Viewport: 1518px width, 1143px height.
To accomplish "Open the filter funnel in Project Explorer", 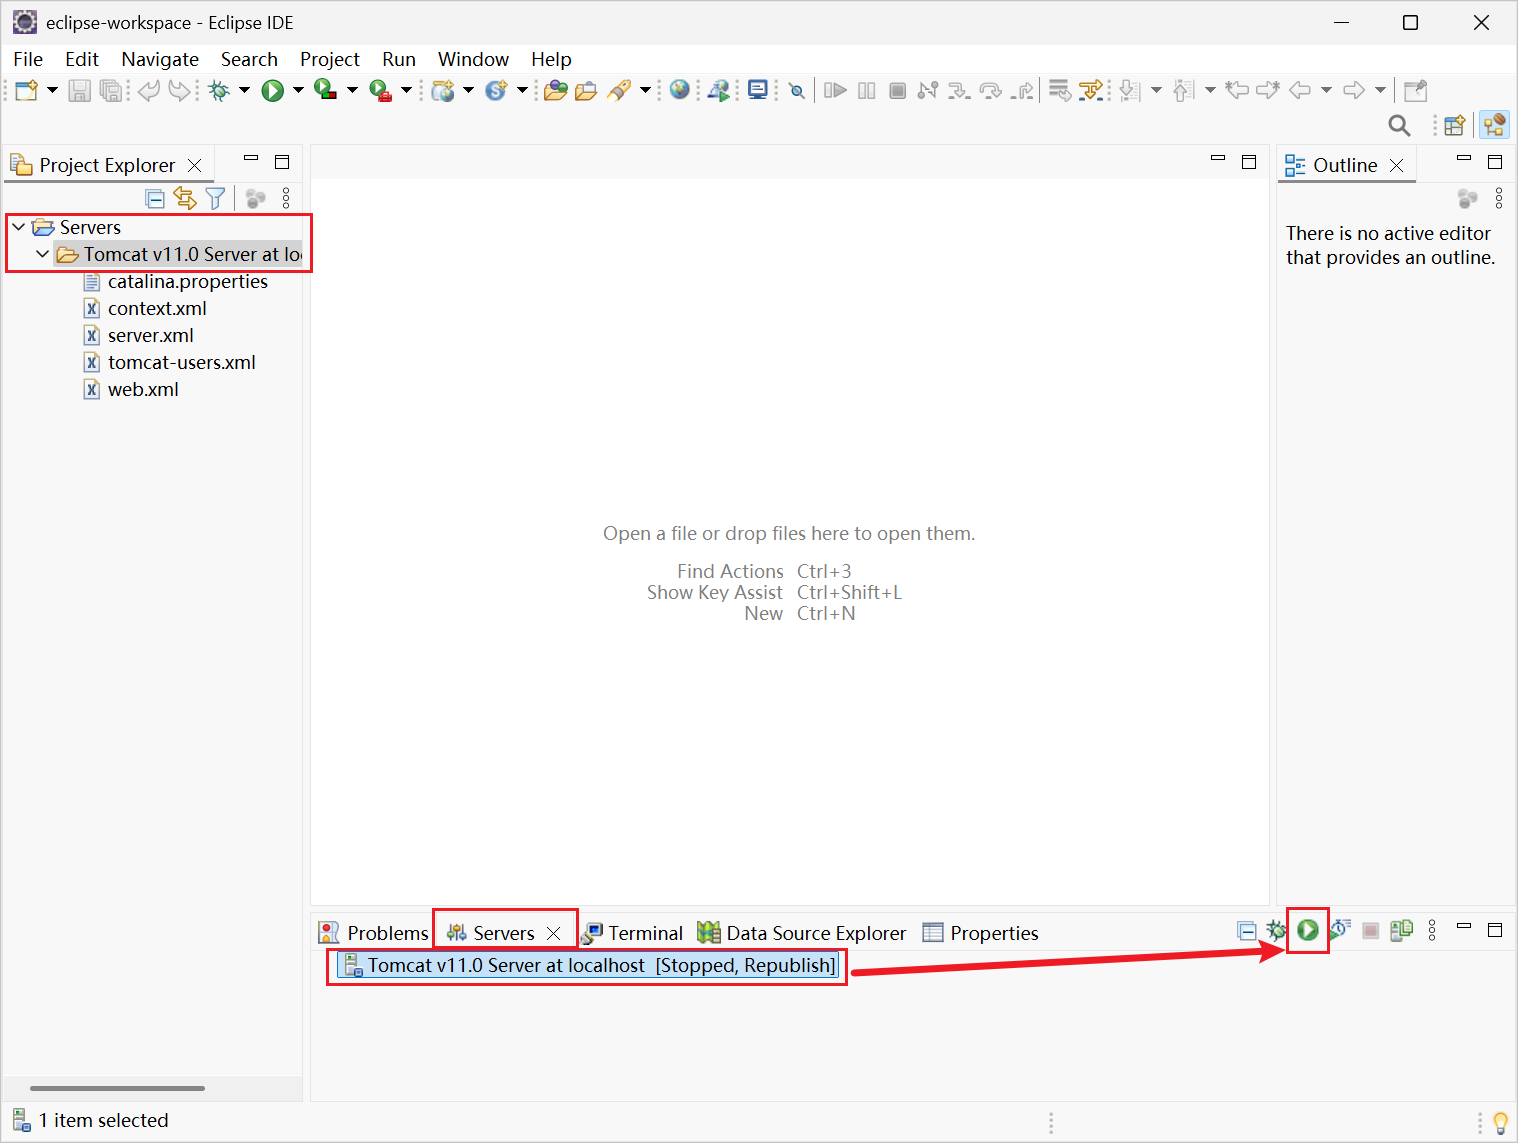I will tap(215, 198).
